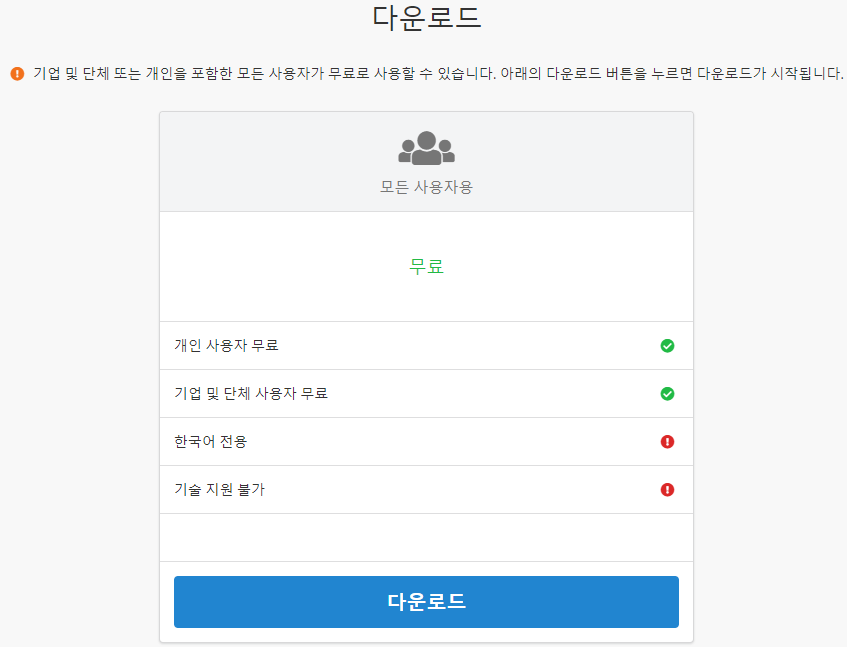The width and height of the screenshot is (847, 647).
Task: Select the 기술 지원 불가 row text
Action: tap(219, 490)
